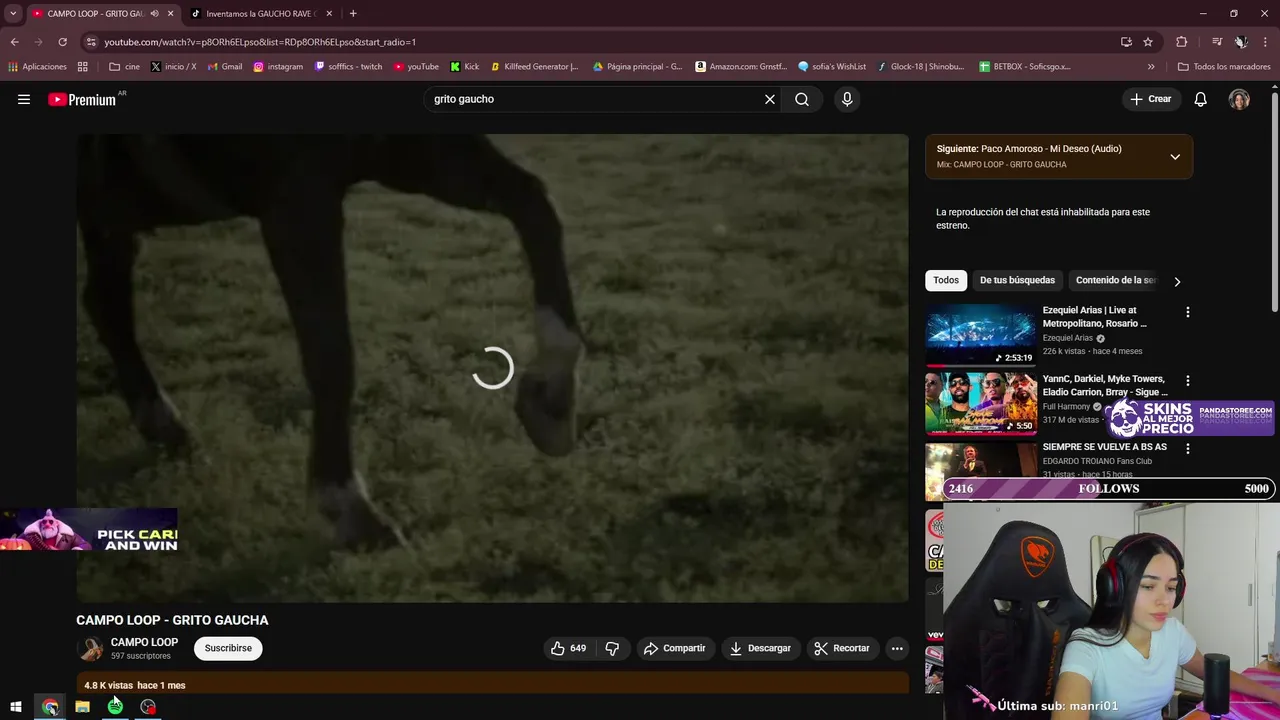Click Suscribirse button
The height and width of the screenshot is (720, 1280).
(x=228, y=648)
